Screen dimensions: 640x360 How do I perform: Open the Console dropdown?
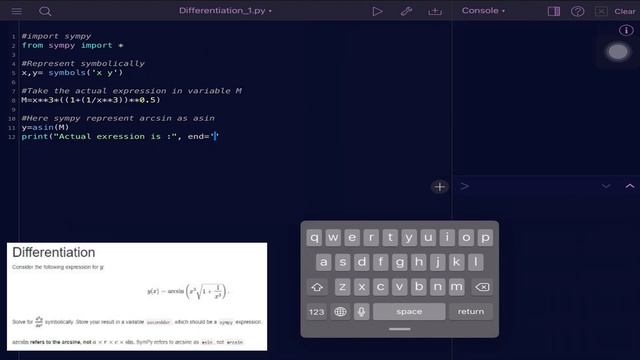pyautogui.click(x=483, y=11)
